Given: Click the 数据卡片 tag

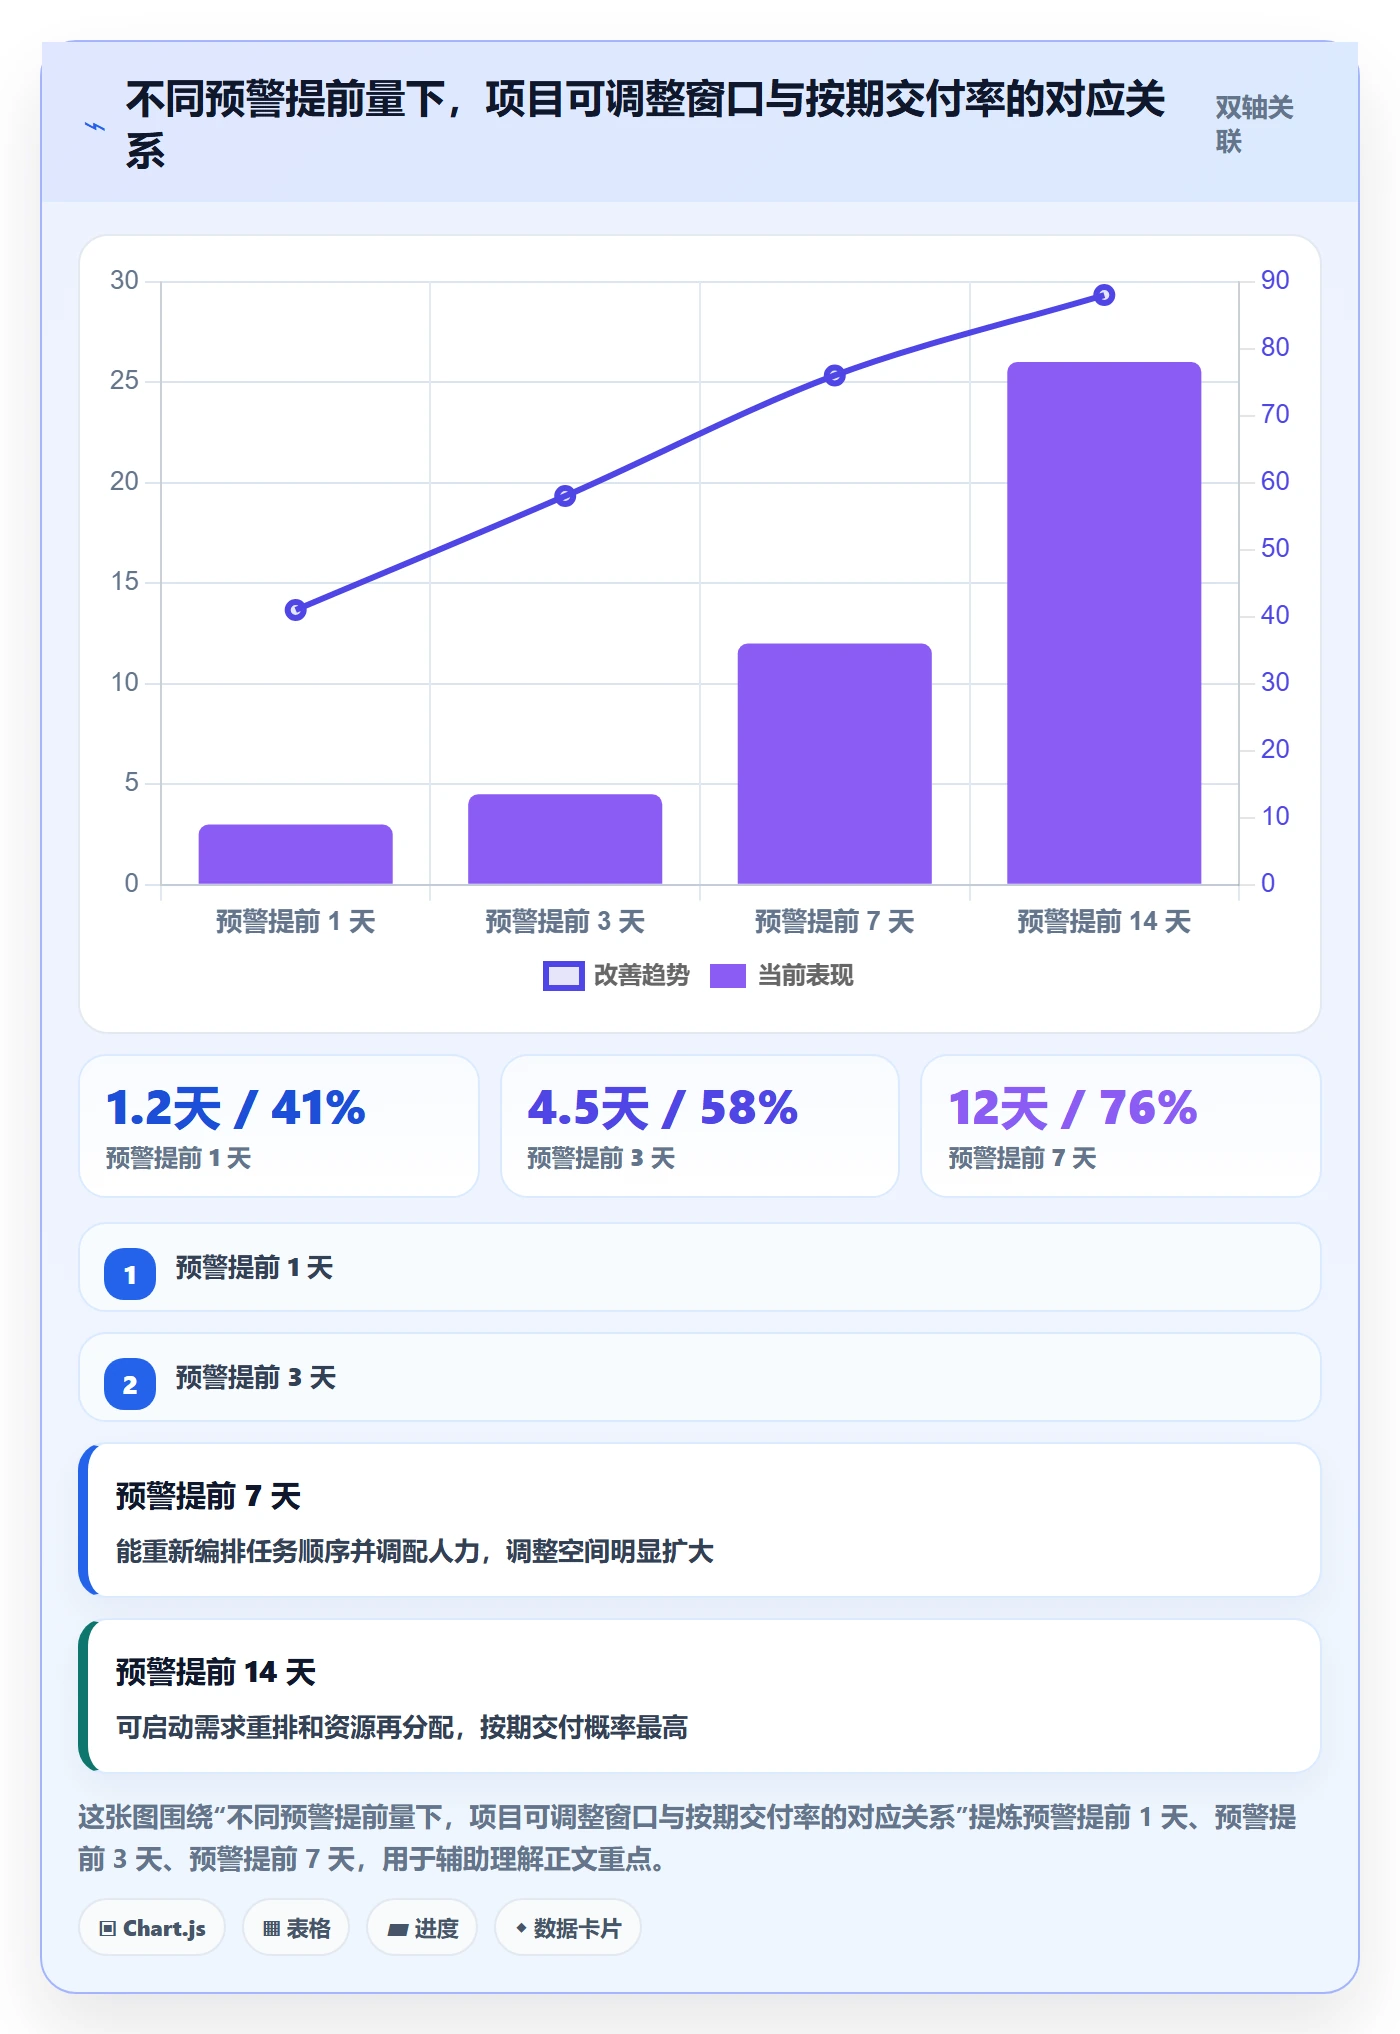Looking at the screenshot, I should coord(568,1928).
